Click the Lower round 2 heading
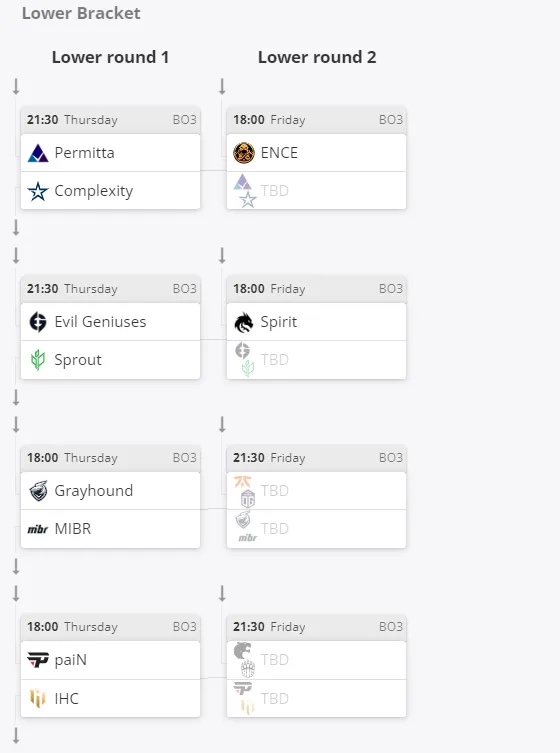 pos(317,57)
